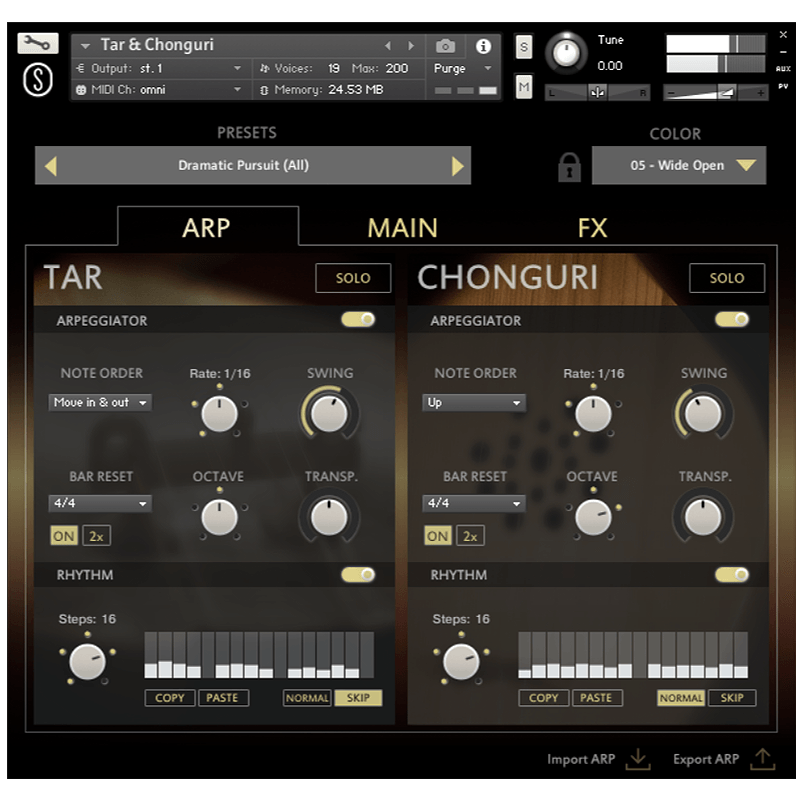Click the Chonguri Steps knob
Viewport: 800px width, 800px height.
tap(461, 662)
